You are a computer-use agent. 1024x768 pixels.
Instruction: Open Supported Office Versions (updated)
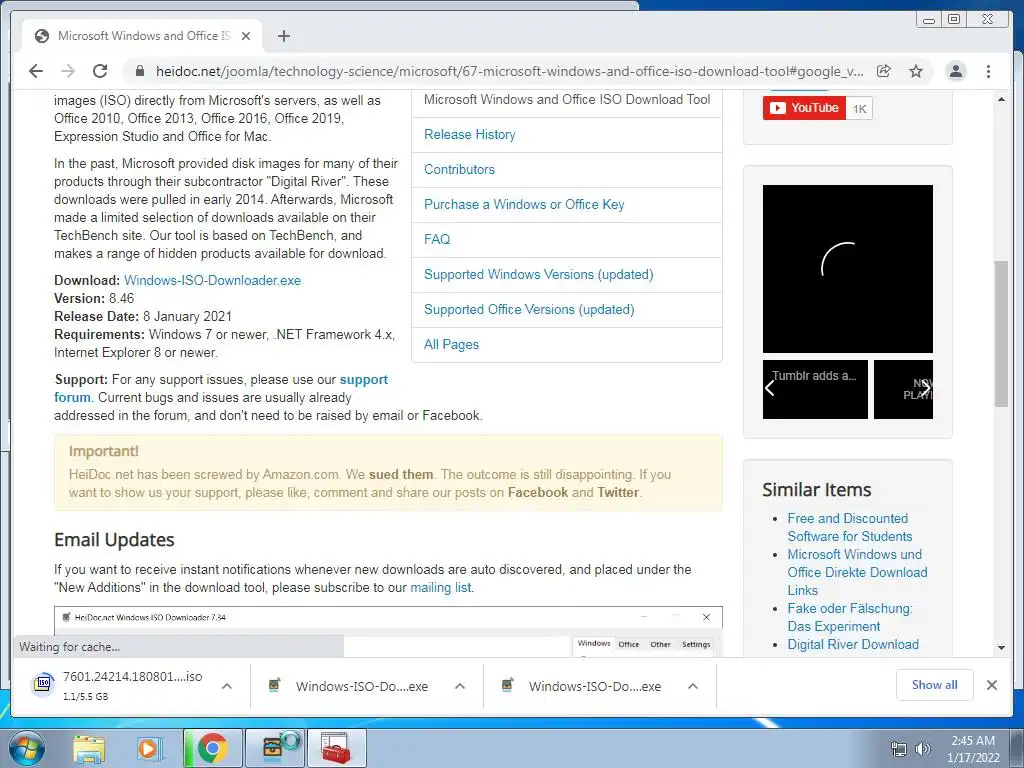click(529, 310)
